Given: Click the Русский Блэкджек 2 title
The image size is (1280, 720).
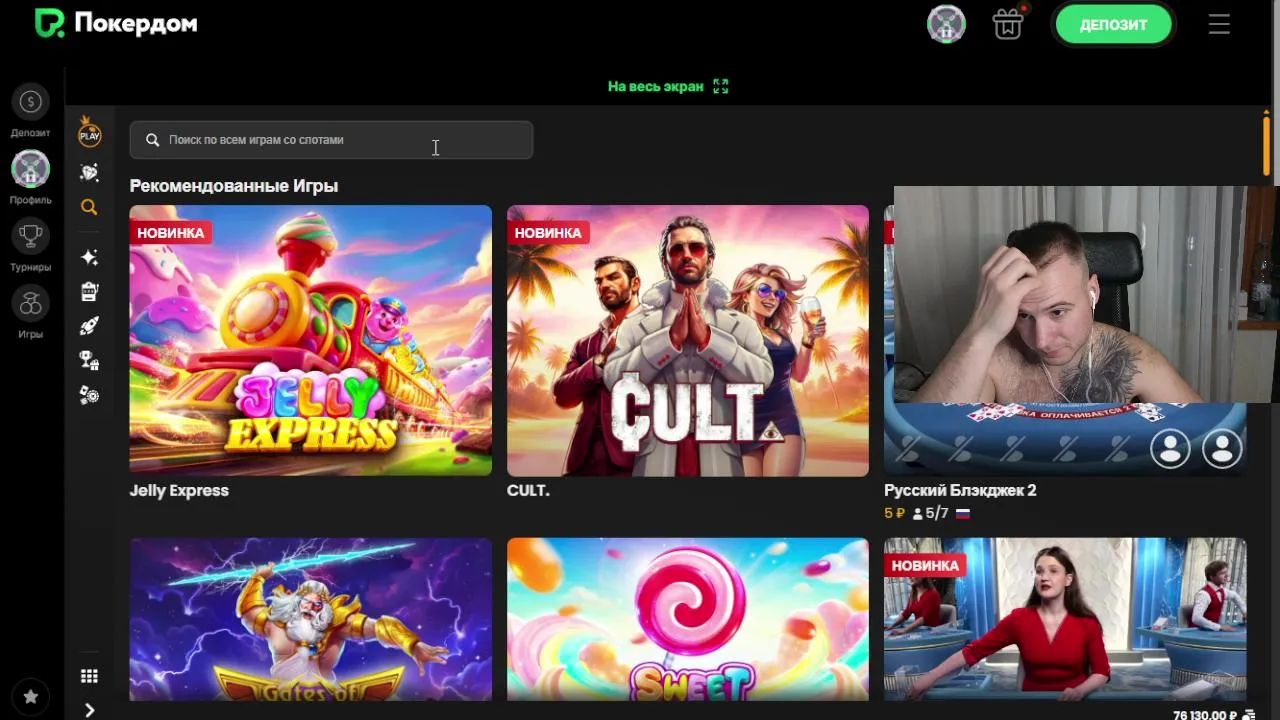Looking at the screenshot, I should click(x=960, y=490).
